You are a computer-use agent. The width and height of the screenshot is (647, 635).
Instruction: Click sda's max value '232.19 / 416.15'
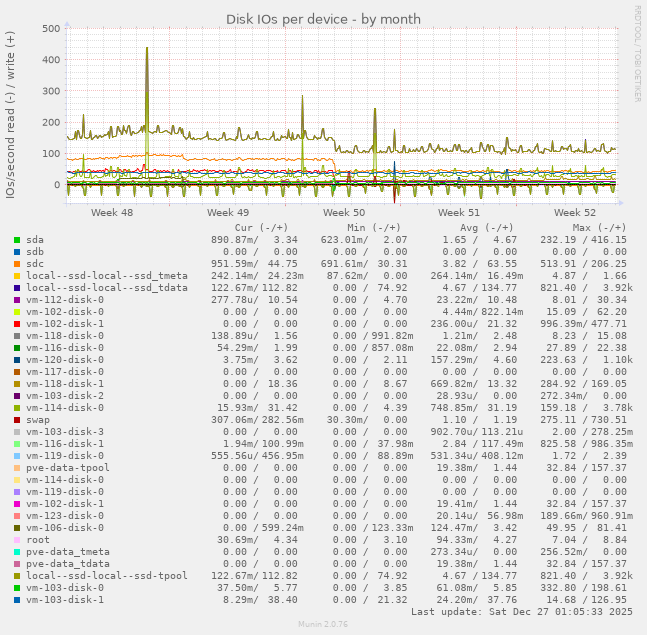(x=583, y=240)
